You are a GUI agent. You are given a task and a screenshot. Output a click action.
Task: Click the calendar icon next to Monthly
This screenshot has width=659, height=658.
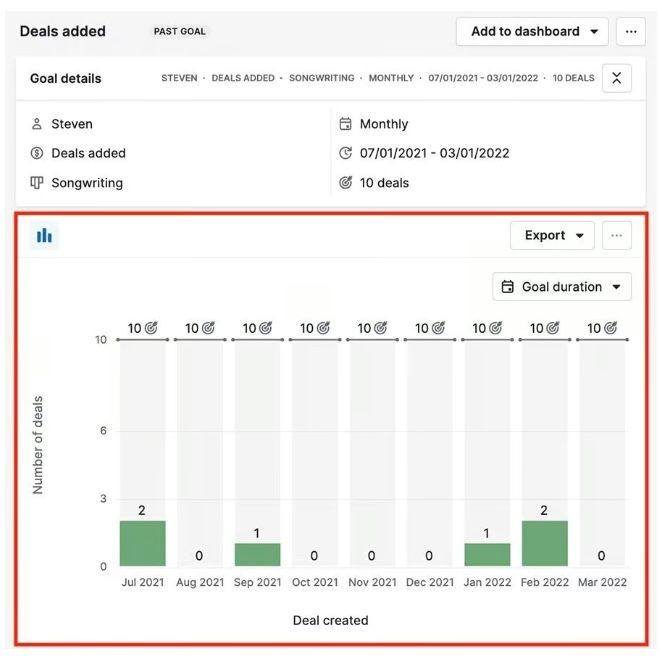point(345,124)
